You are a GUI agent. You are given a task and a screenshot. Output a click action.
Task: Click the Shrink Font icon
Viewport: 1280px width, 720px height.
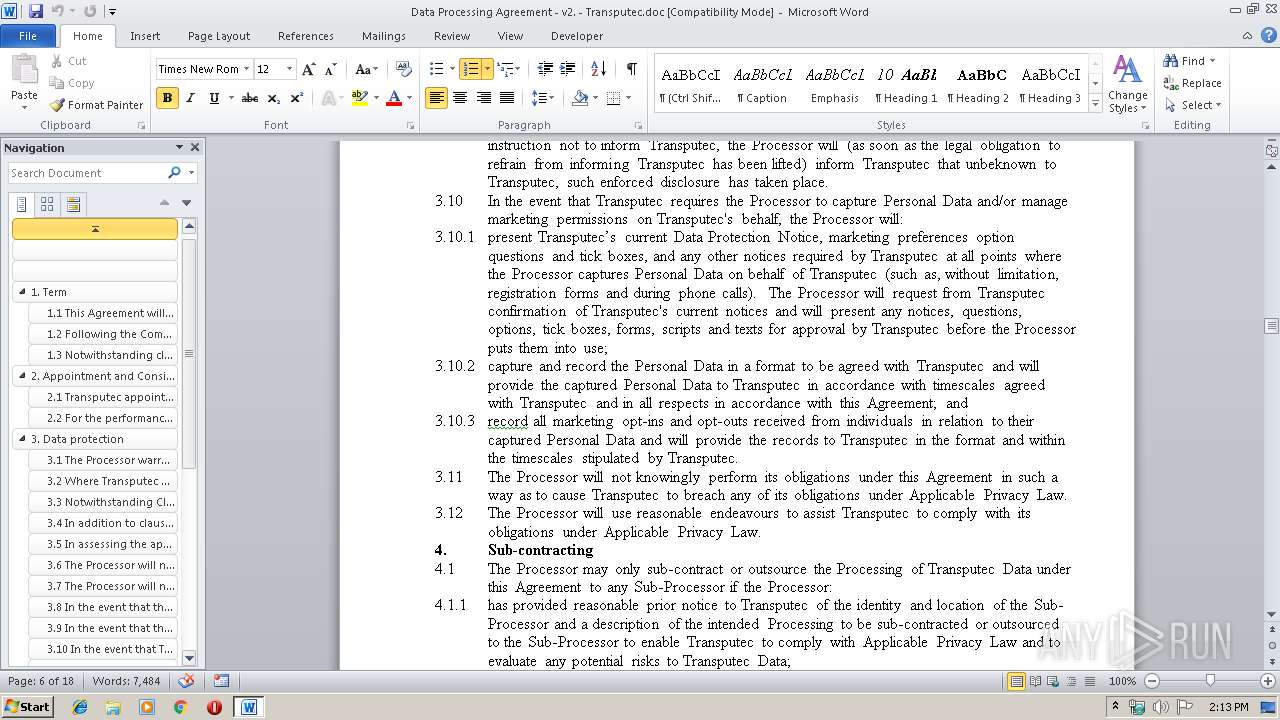tap(329, 69)
